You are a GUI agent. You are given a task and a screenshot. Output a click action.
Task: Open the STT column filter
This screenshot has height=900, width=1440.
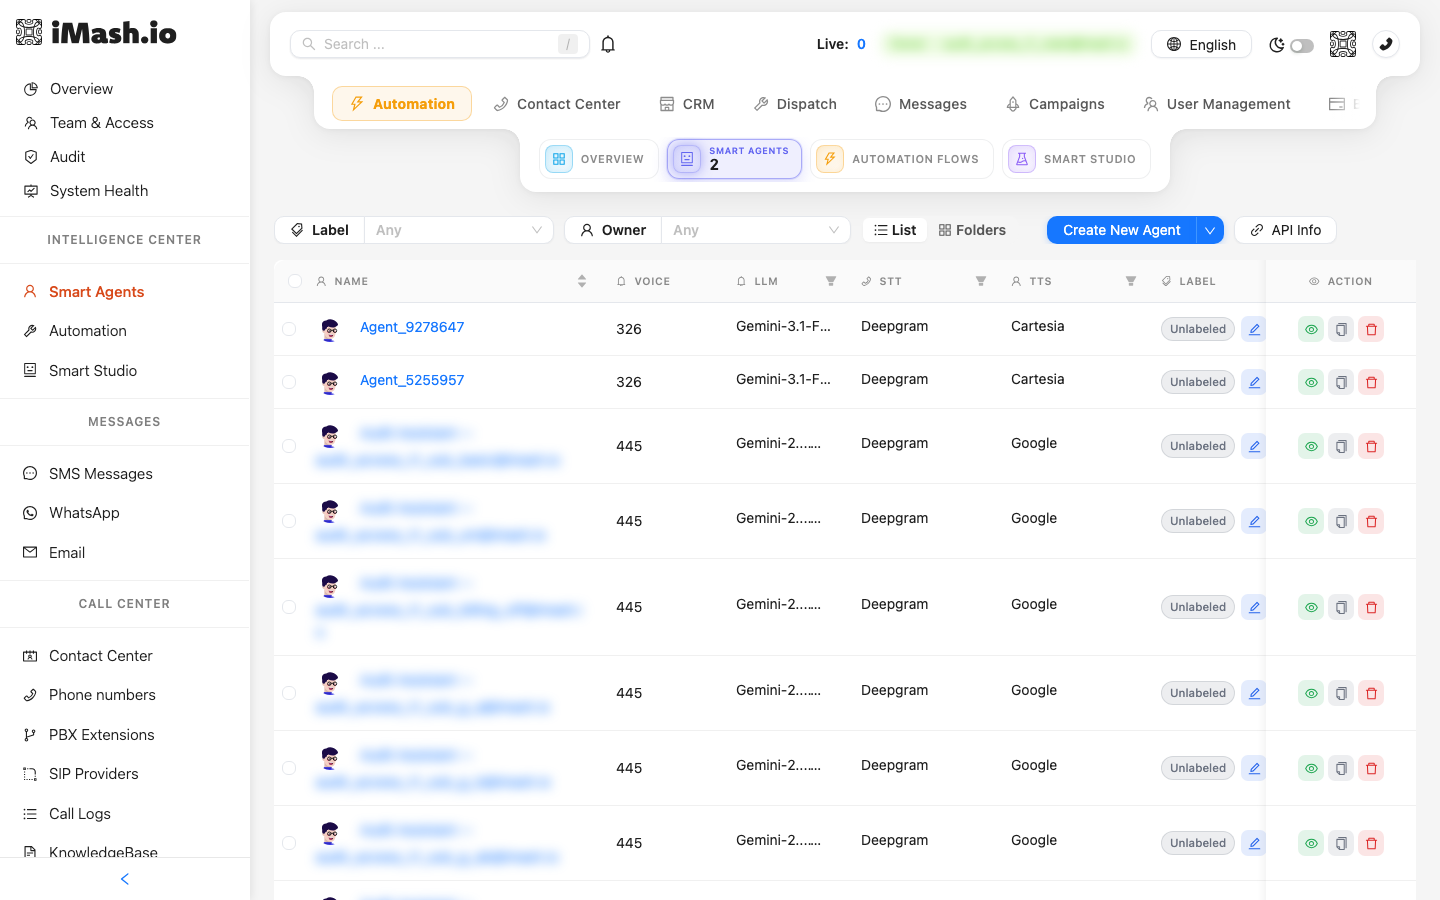tap(980, 281)
